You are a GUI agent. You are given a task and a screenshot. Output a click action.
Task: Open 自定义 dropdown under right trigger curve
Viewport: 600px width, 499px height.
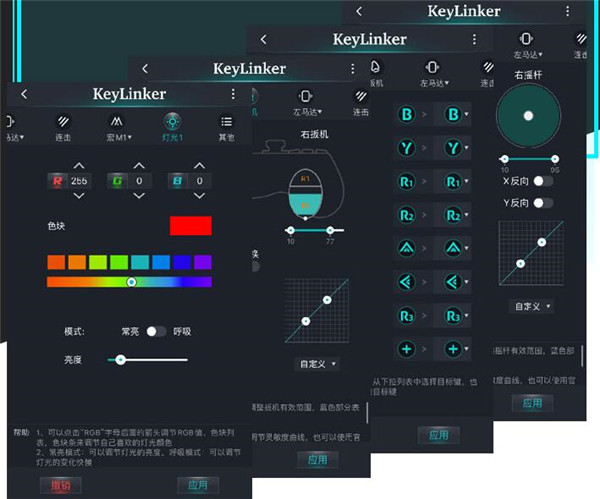[x=317, y=363]
